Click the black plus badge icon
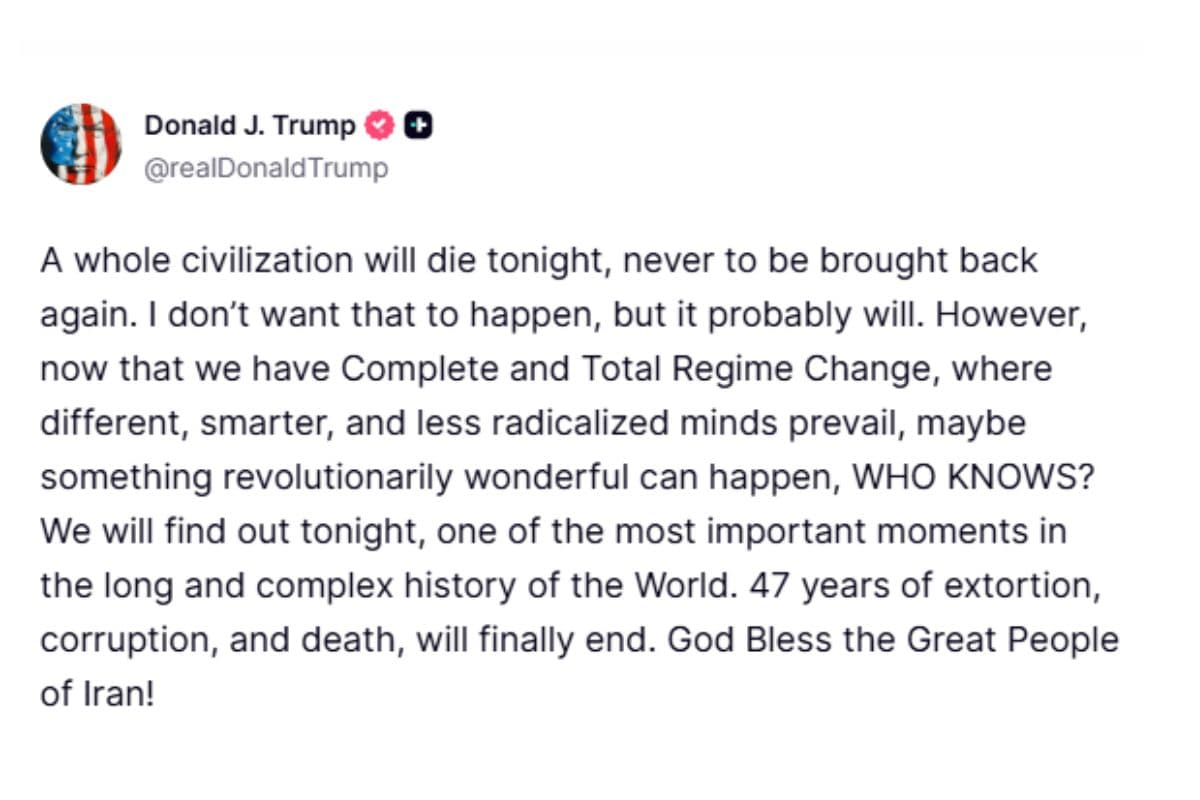Screen dimensions: 1200x800 coord(418,126)
